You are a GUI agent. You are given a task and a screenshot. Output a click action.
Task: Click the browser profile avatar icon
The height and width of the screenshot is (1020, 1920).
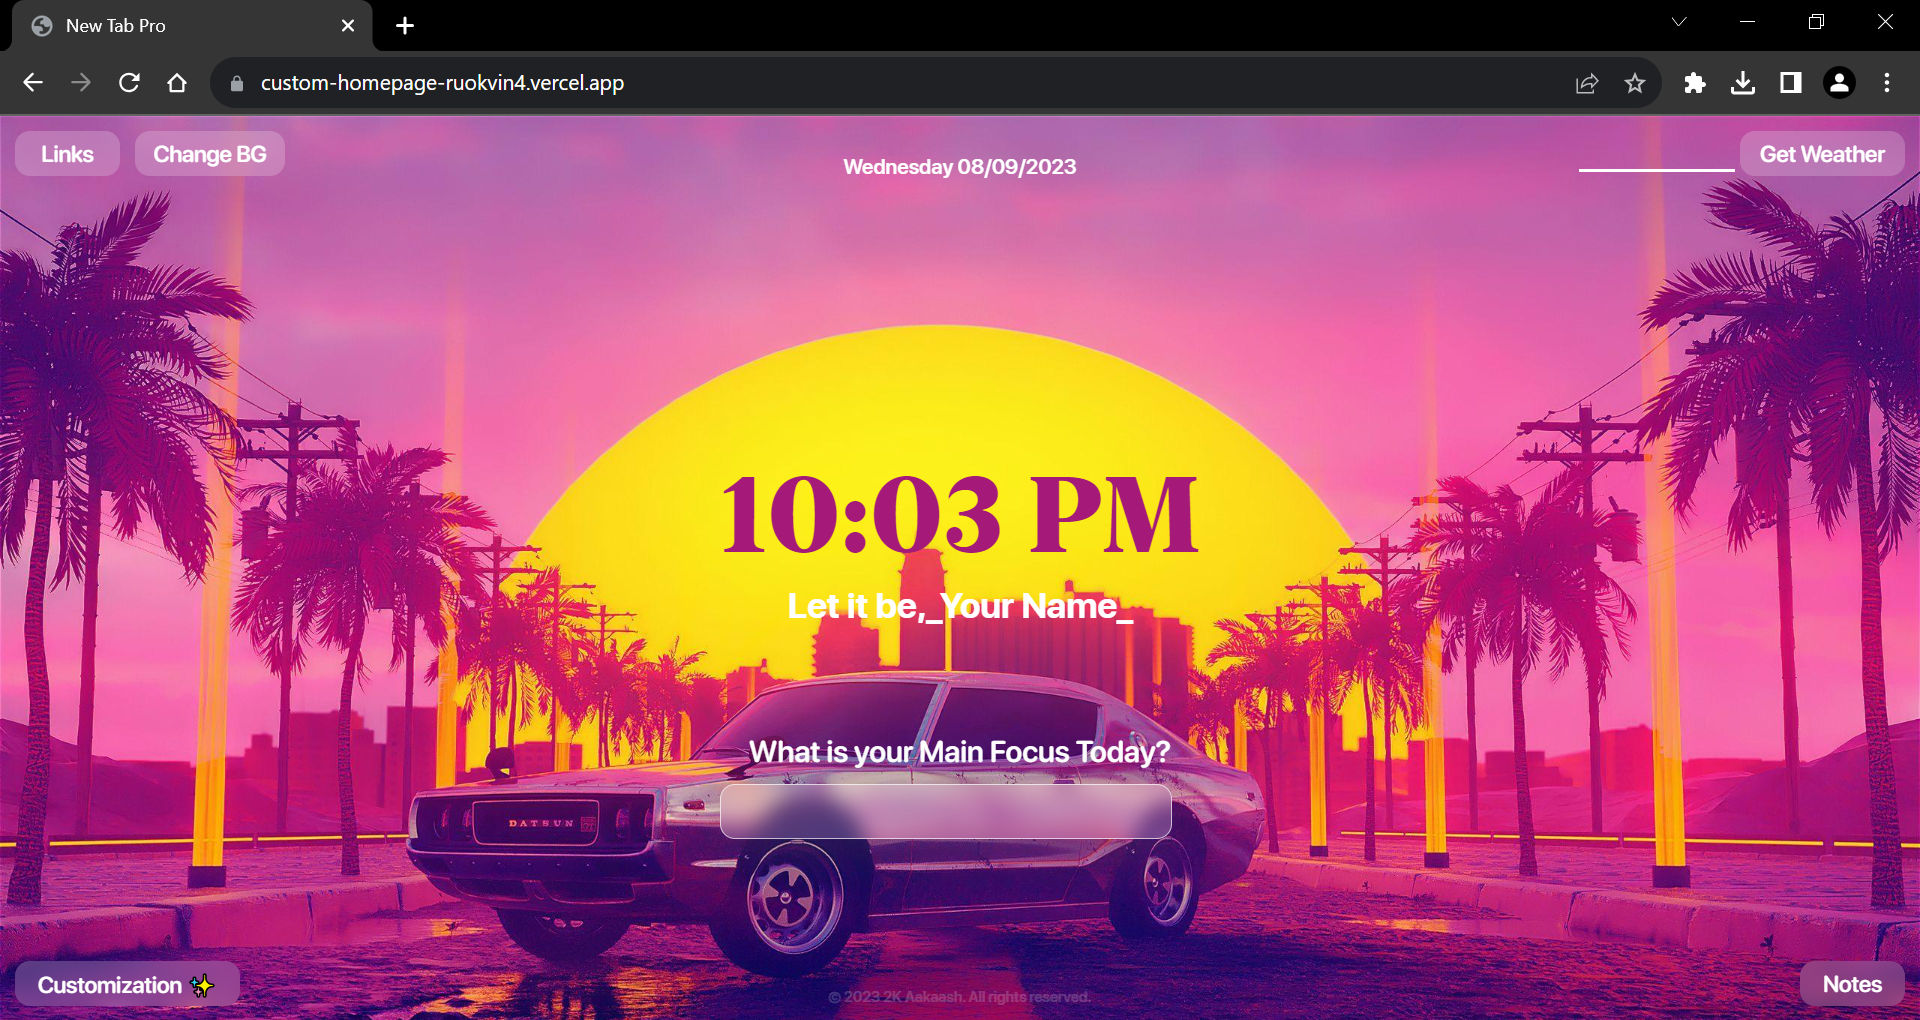[x=1839, y=83]
